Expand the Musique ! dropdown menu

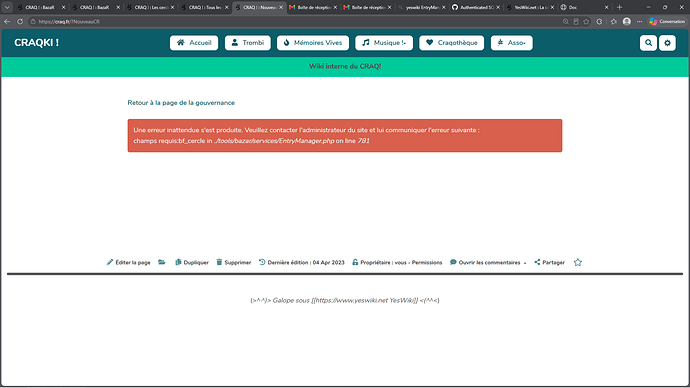pyautogui.click(x=384, y=43)
